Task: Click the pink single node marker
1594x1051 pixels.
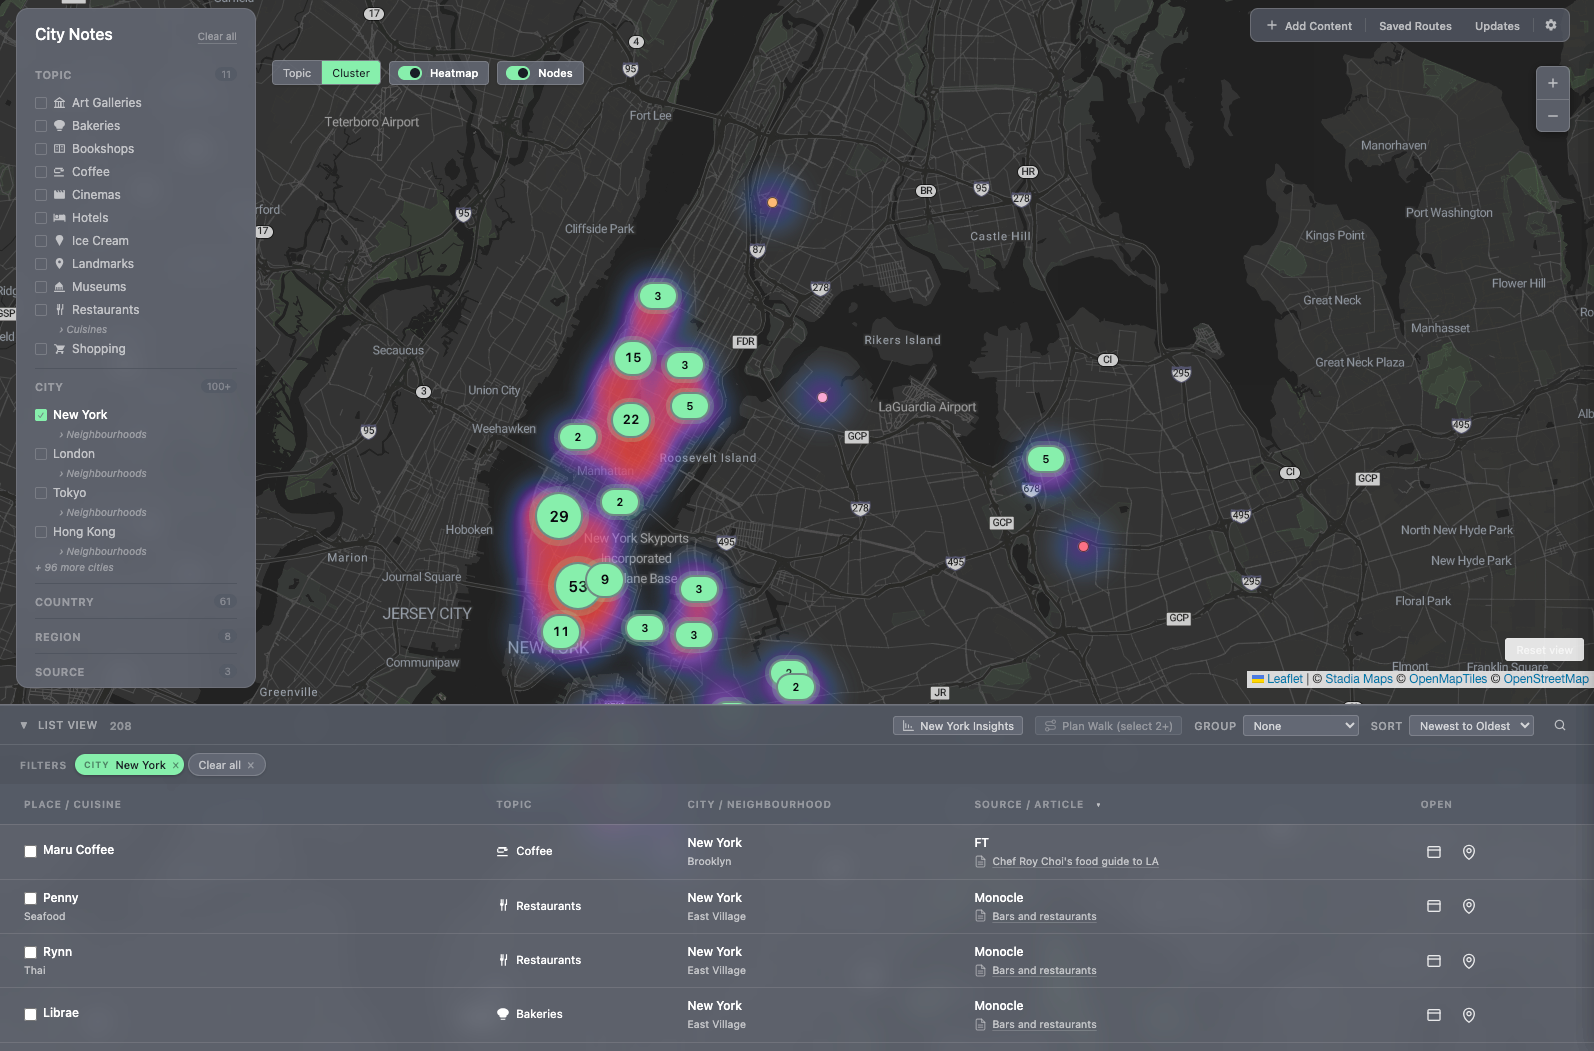Action: 822,397
